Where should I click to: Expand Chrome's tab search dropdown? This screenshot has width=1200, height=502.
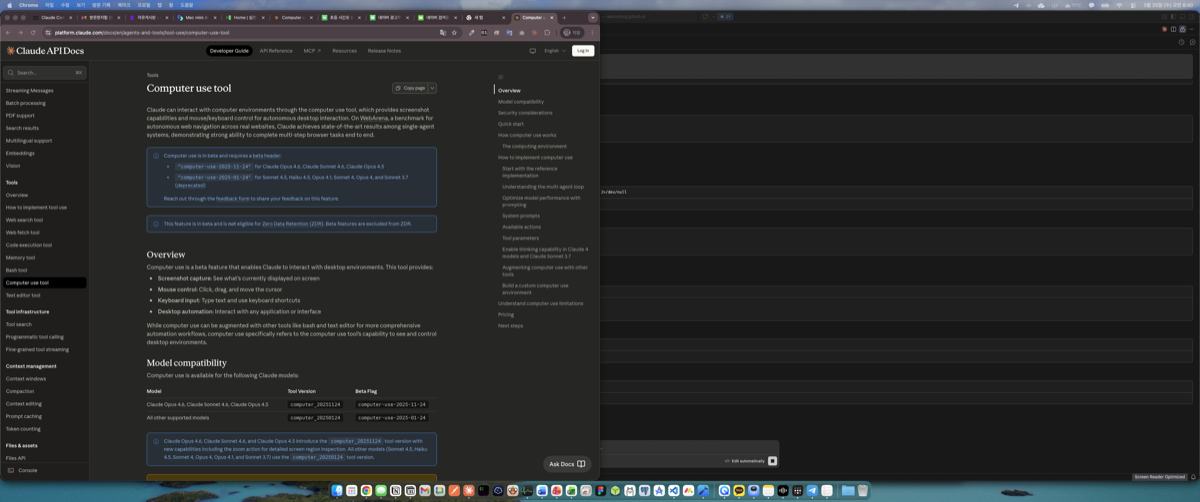click(x=593, y=18)
